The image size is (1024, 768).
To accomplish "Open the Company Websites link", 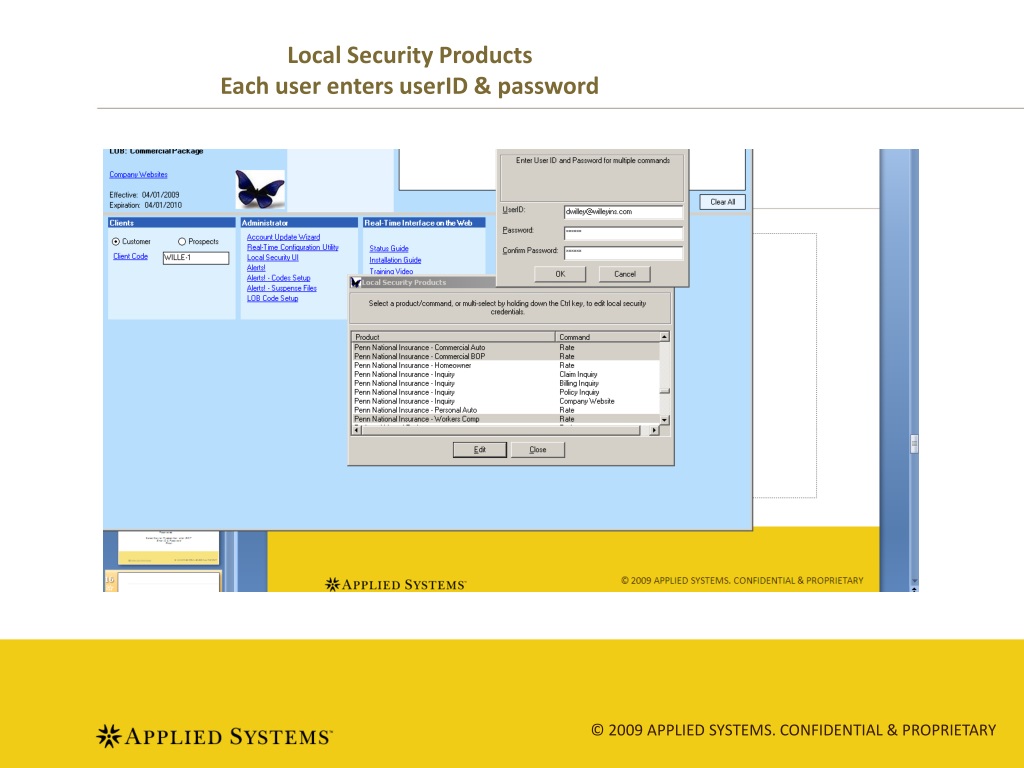I will (138, 174).
